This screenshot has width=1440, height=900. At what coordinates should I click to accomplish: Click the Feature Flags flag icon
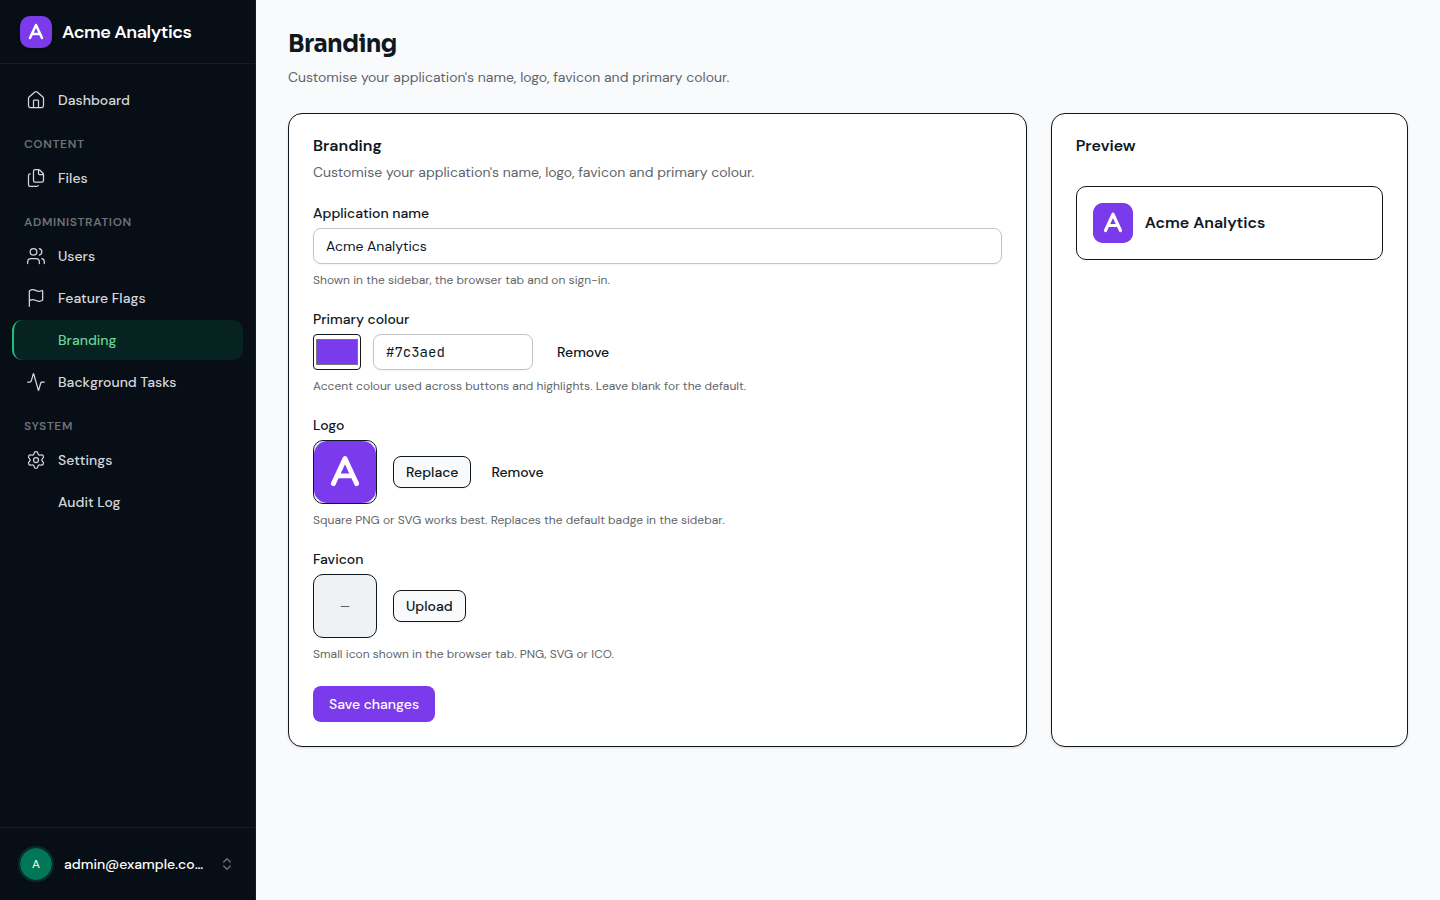pyautogui.click(x=36, y=298)
